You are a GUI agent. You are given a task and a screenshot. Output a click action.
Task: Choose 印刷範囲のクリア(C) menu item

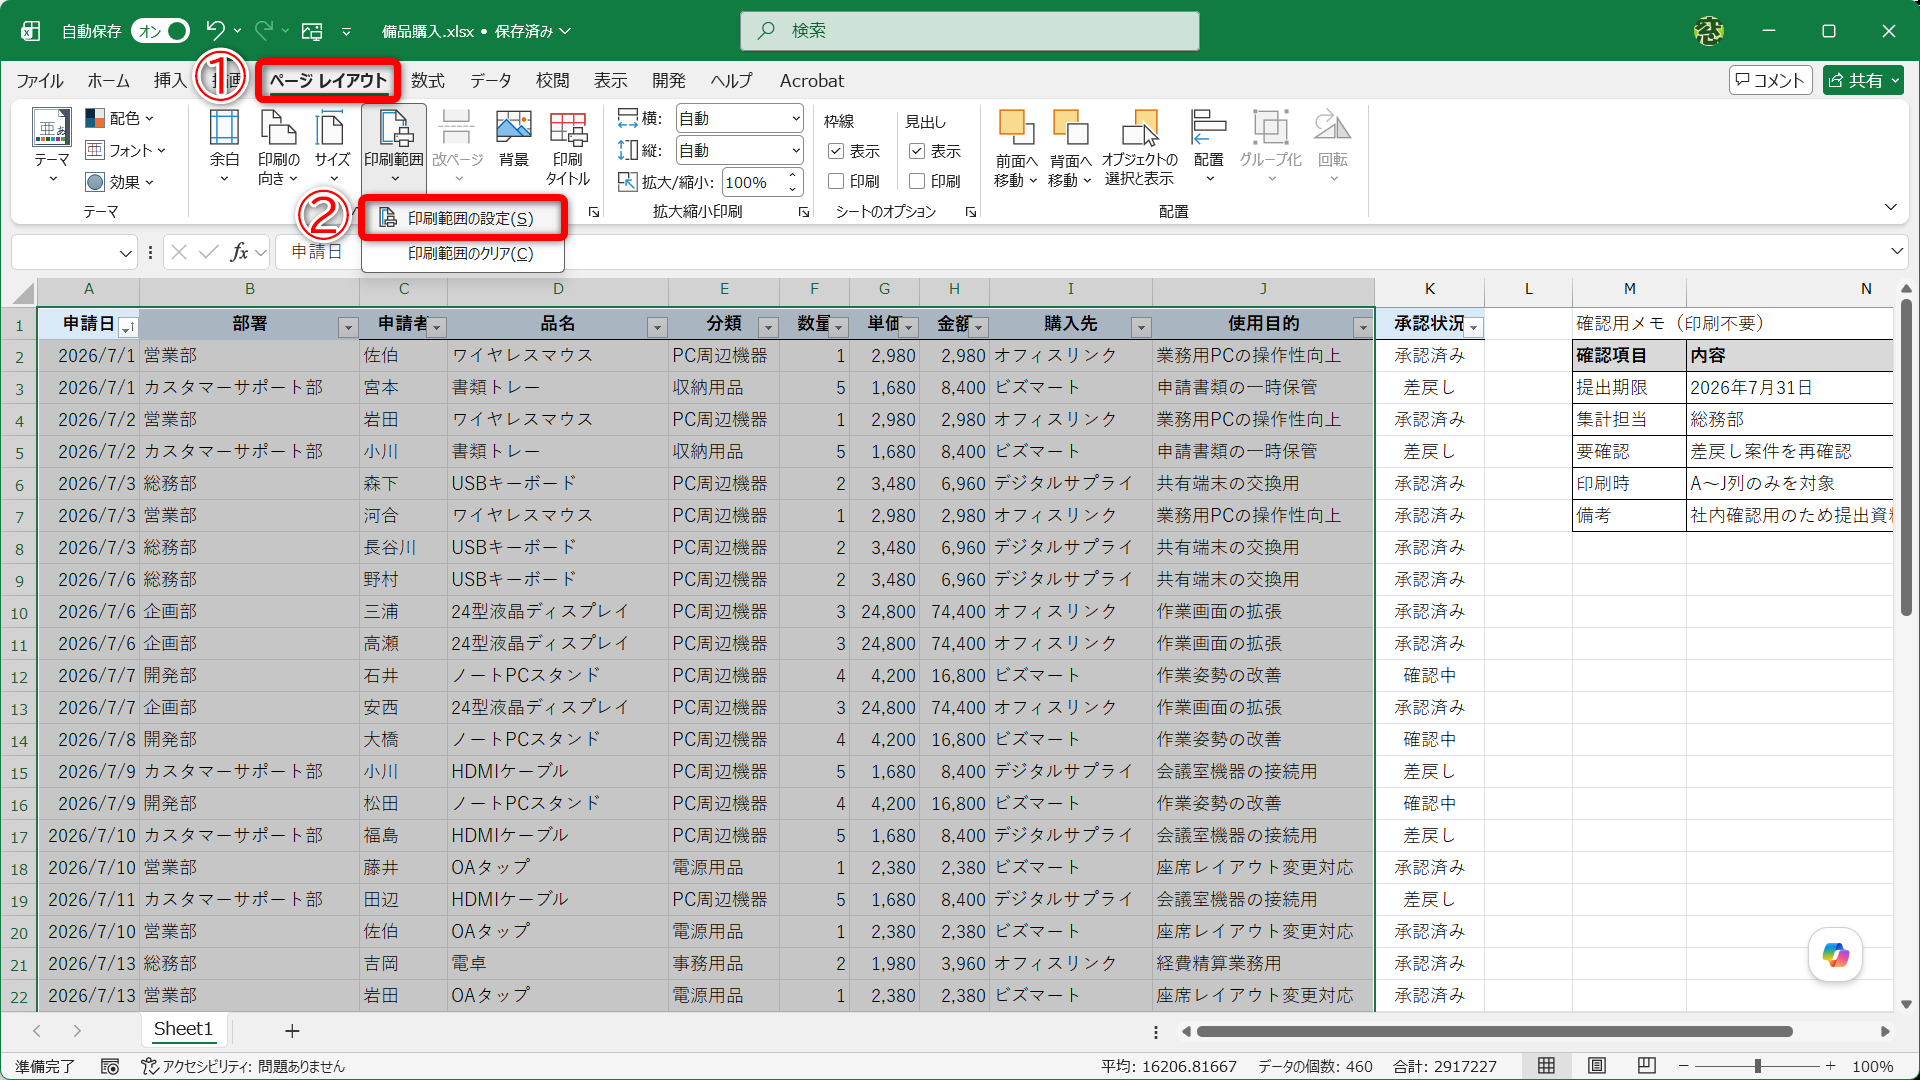(464, 254)
